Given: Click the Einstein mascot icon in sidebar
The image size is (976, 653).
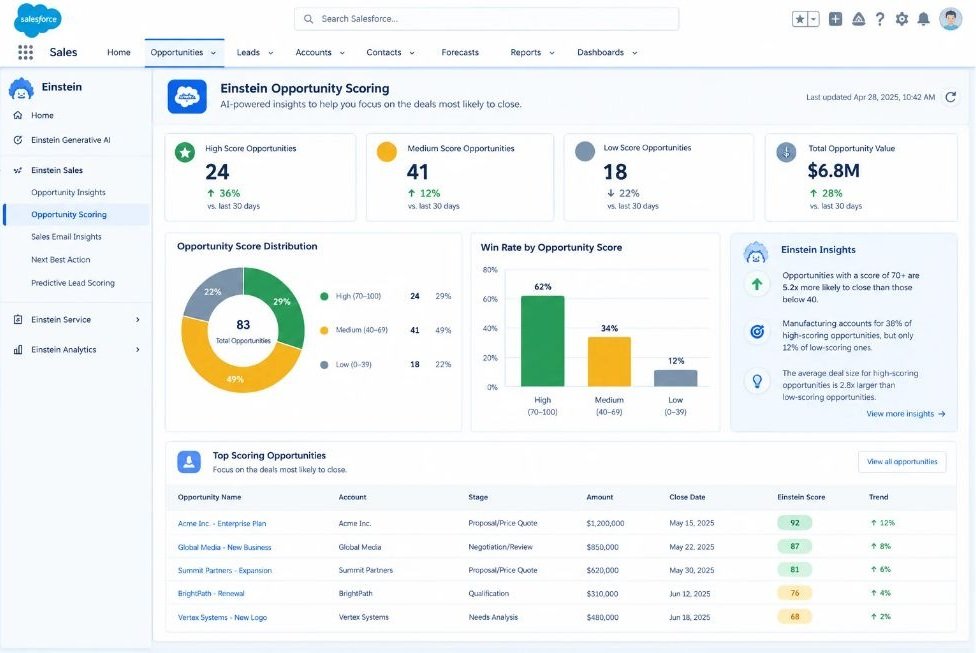Looking at the screenshot, I should [21, 88].
